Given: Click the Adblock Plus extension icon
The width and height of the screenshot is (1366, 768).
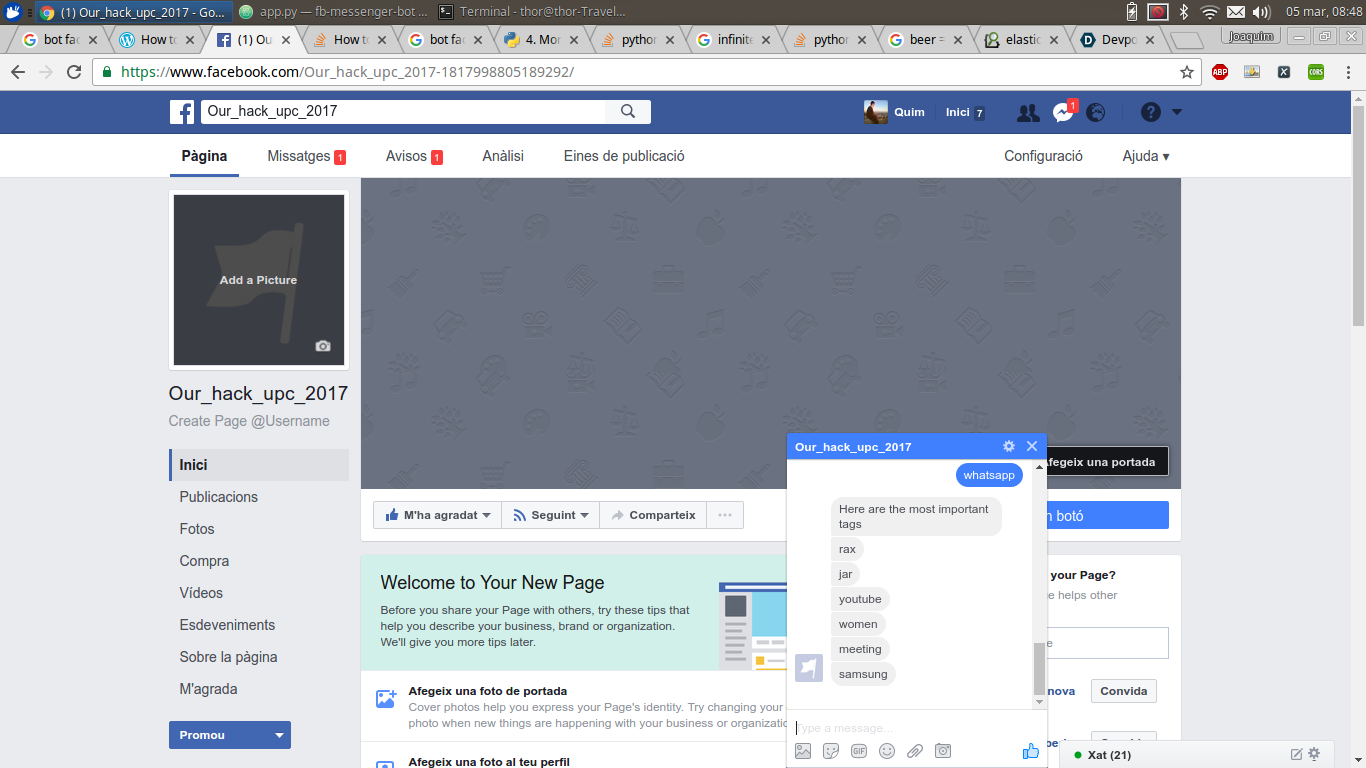Looking at the screenshot, I should point(1220,72).
